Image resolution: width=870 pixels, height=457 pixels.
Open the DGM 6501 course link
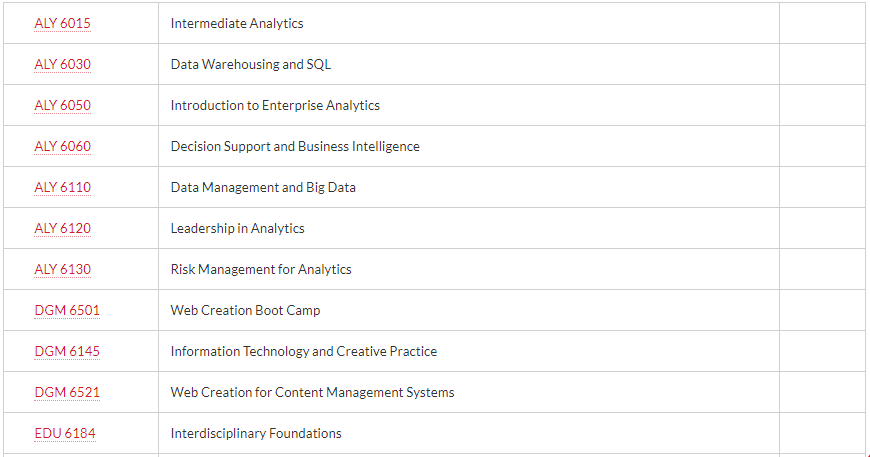(x=67, y=311)
